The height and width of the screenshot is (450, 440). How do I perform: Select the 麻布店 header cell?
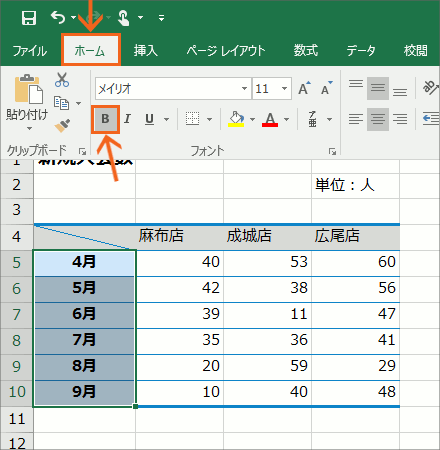[x=179, y=237]
